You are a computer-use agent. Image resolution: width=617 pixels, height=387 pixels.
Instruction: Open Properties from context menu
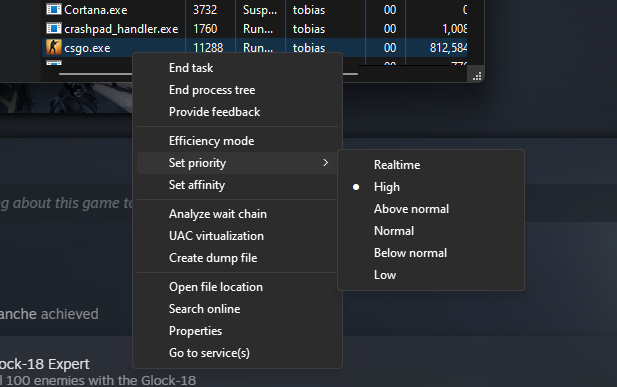pos(195,331)
